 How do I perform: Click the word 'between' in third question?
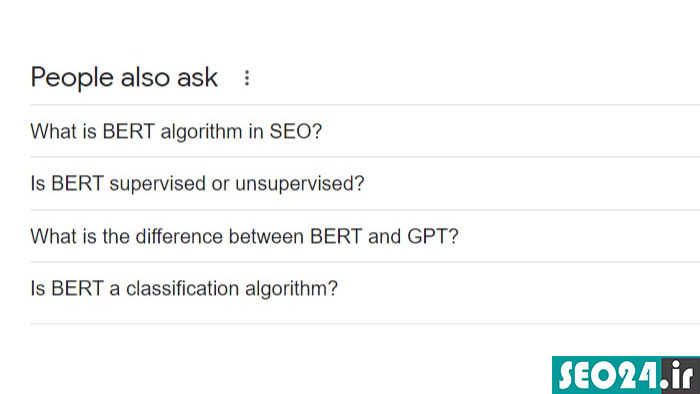266,236
